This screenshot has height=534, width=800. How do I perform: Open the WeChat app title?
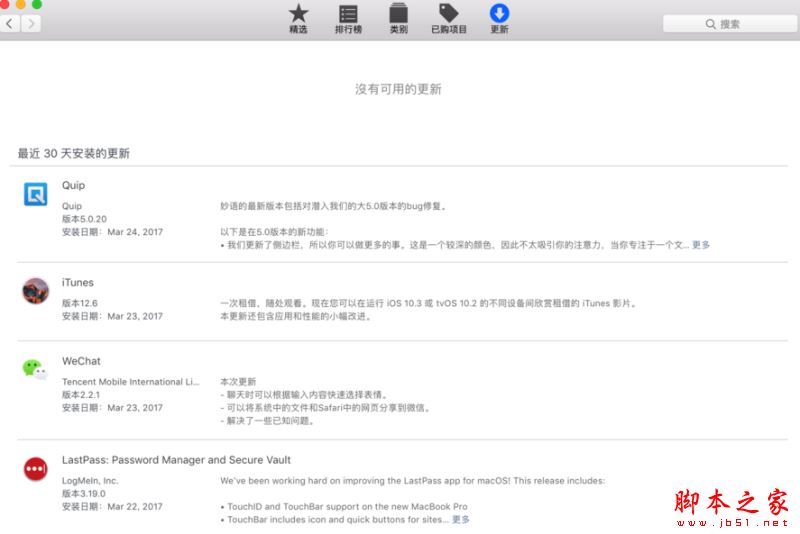pos(81,361)
